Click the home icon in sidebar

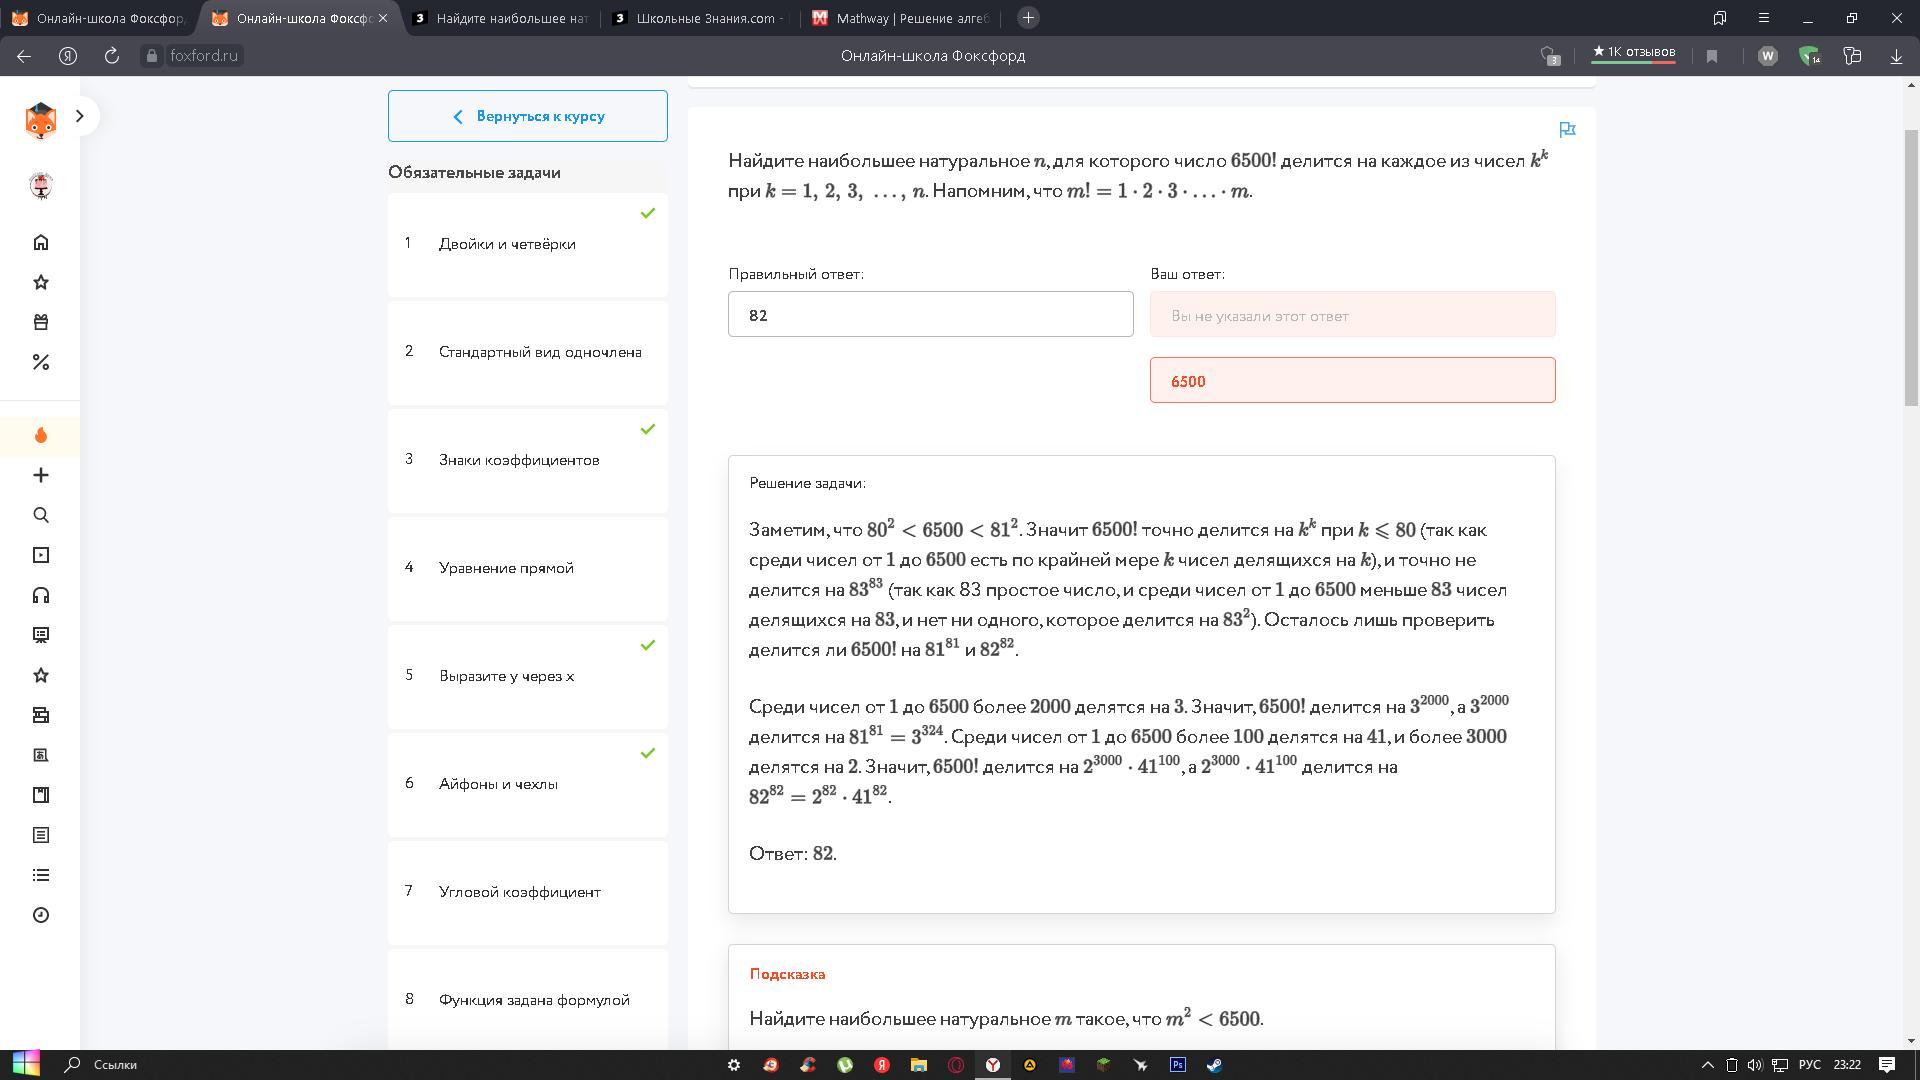41,243
